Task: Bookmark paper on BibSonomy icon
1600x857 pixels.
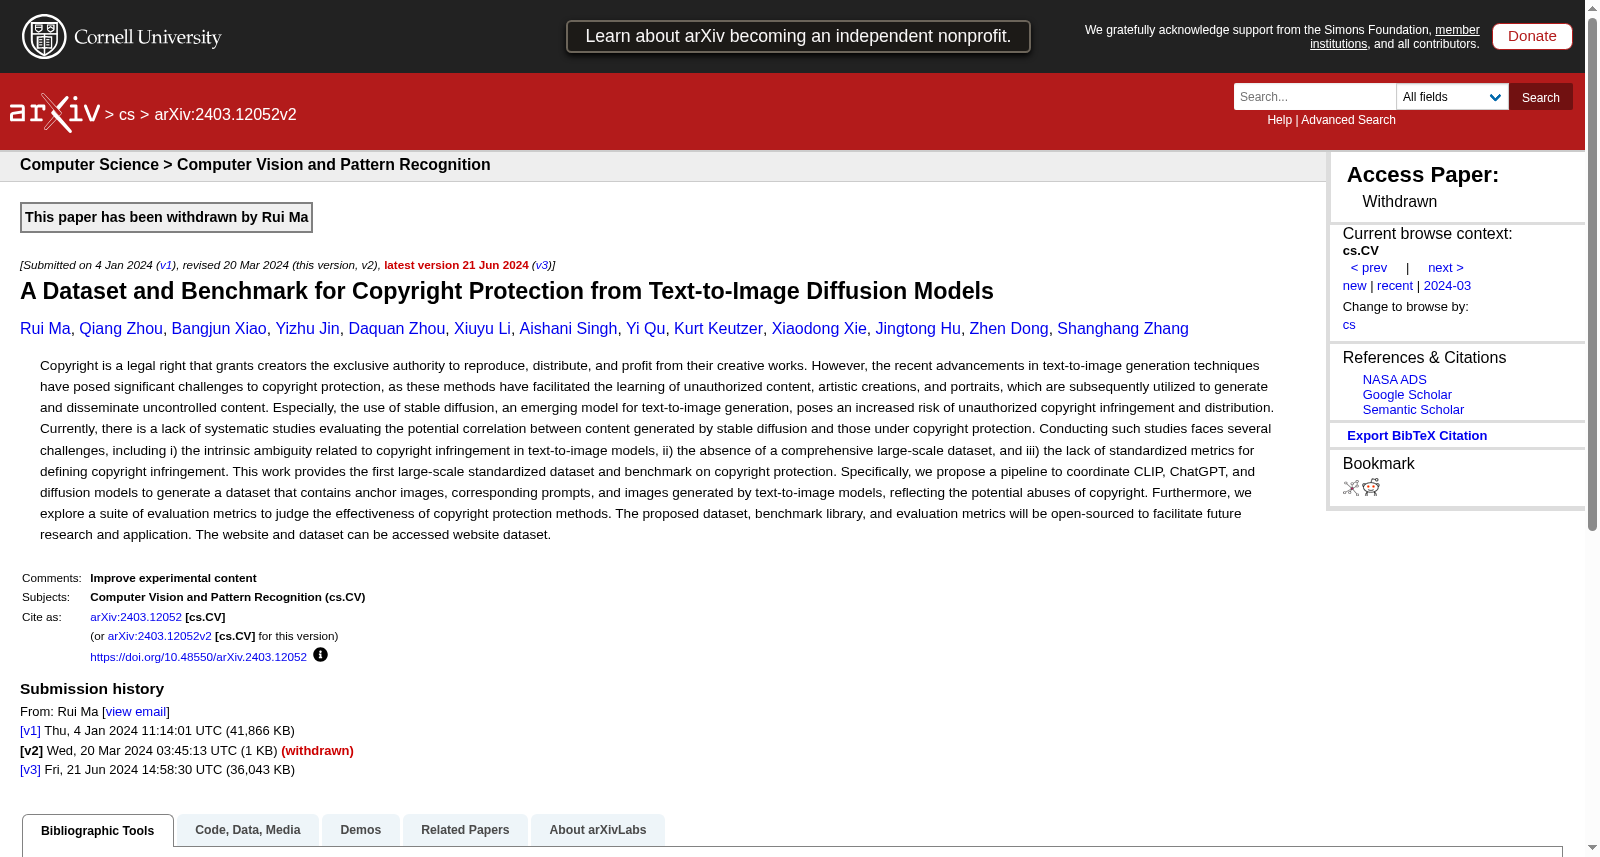Action: click(x=1351, y=488)
